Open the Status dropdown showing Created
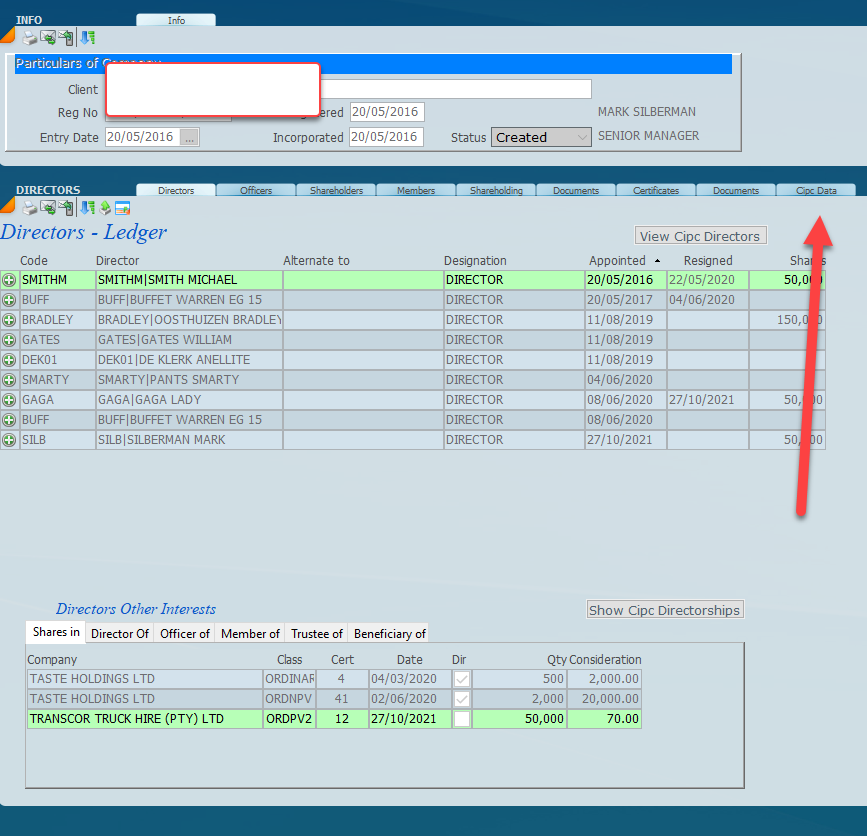 click(x=541, y=137)
